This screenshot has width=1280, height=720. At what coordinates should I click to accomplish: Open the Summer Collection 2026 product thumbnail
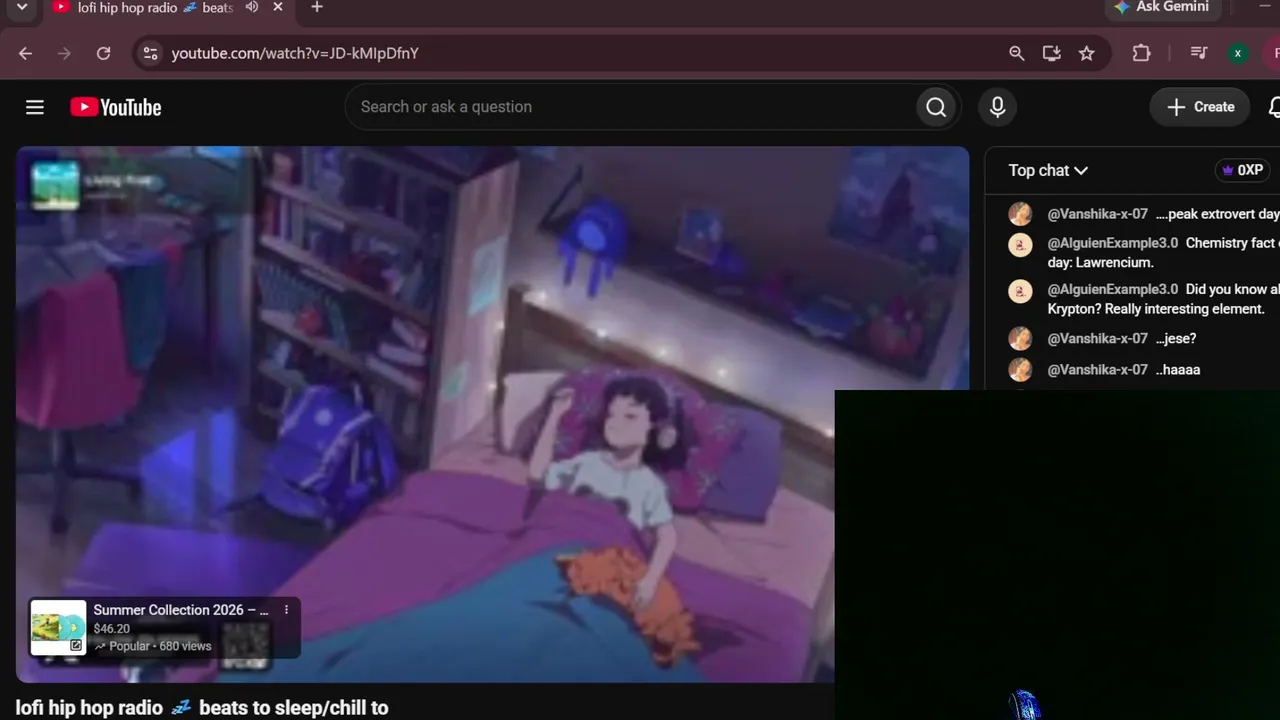(58, 627)
